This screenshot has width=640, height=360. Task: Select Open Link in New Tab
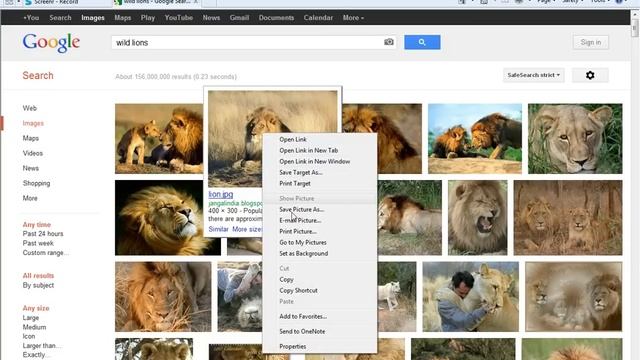coord(309,151)
